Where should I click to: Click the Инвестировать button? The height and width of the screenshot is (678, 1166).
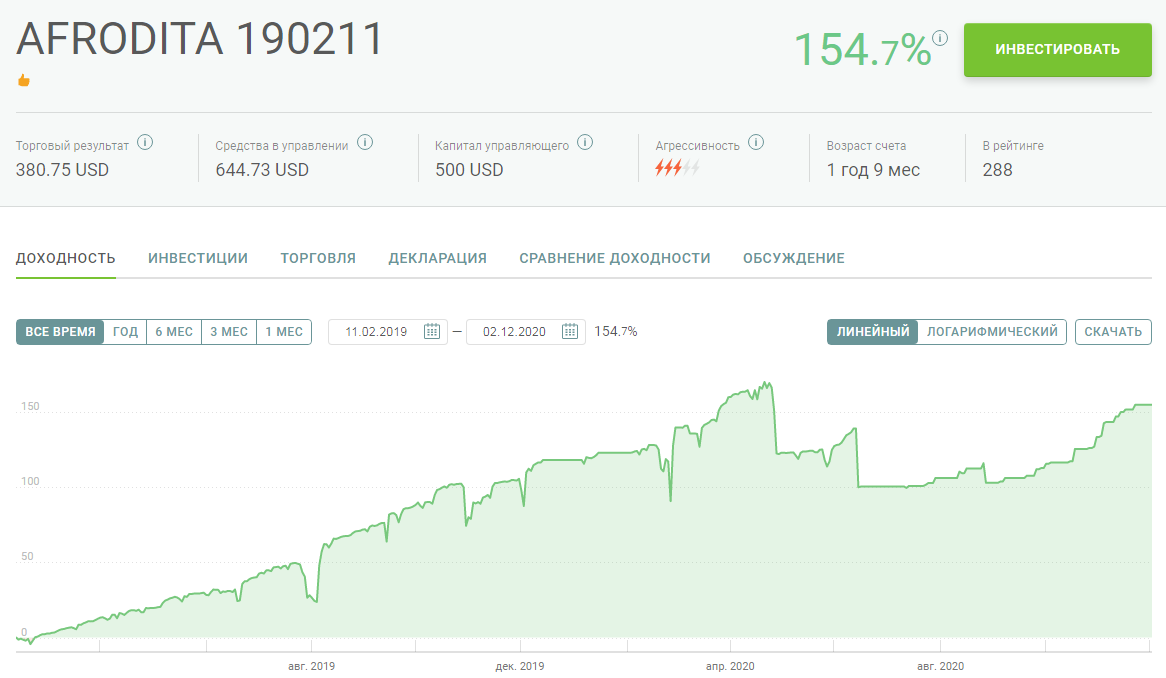tap(1057, 50)
